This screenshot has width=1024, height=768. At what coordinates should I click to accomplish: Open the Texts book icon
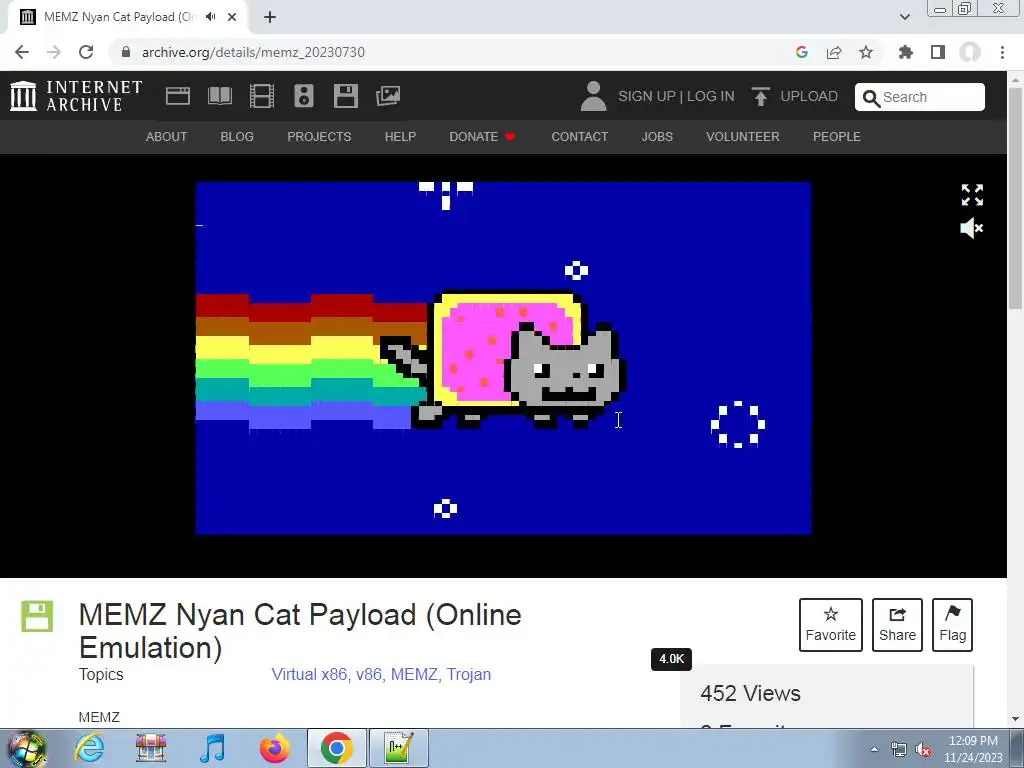coord(219,96)
